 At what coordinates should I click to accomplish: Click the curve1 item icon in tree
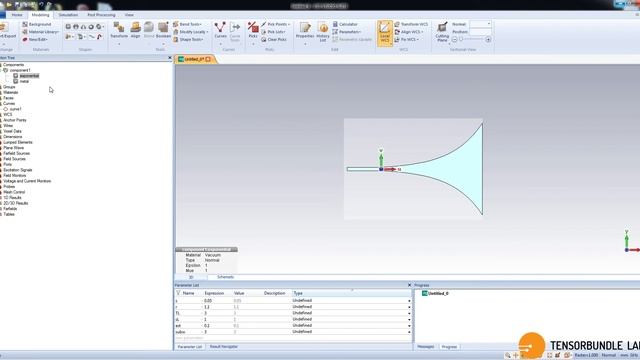pos(6,109)
